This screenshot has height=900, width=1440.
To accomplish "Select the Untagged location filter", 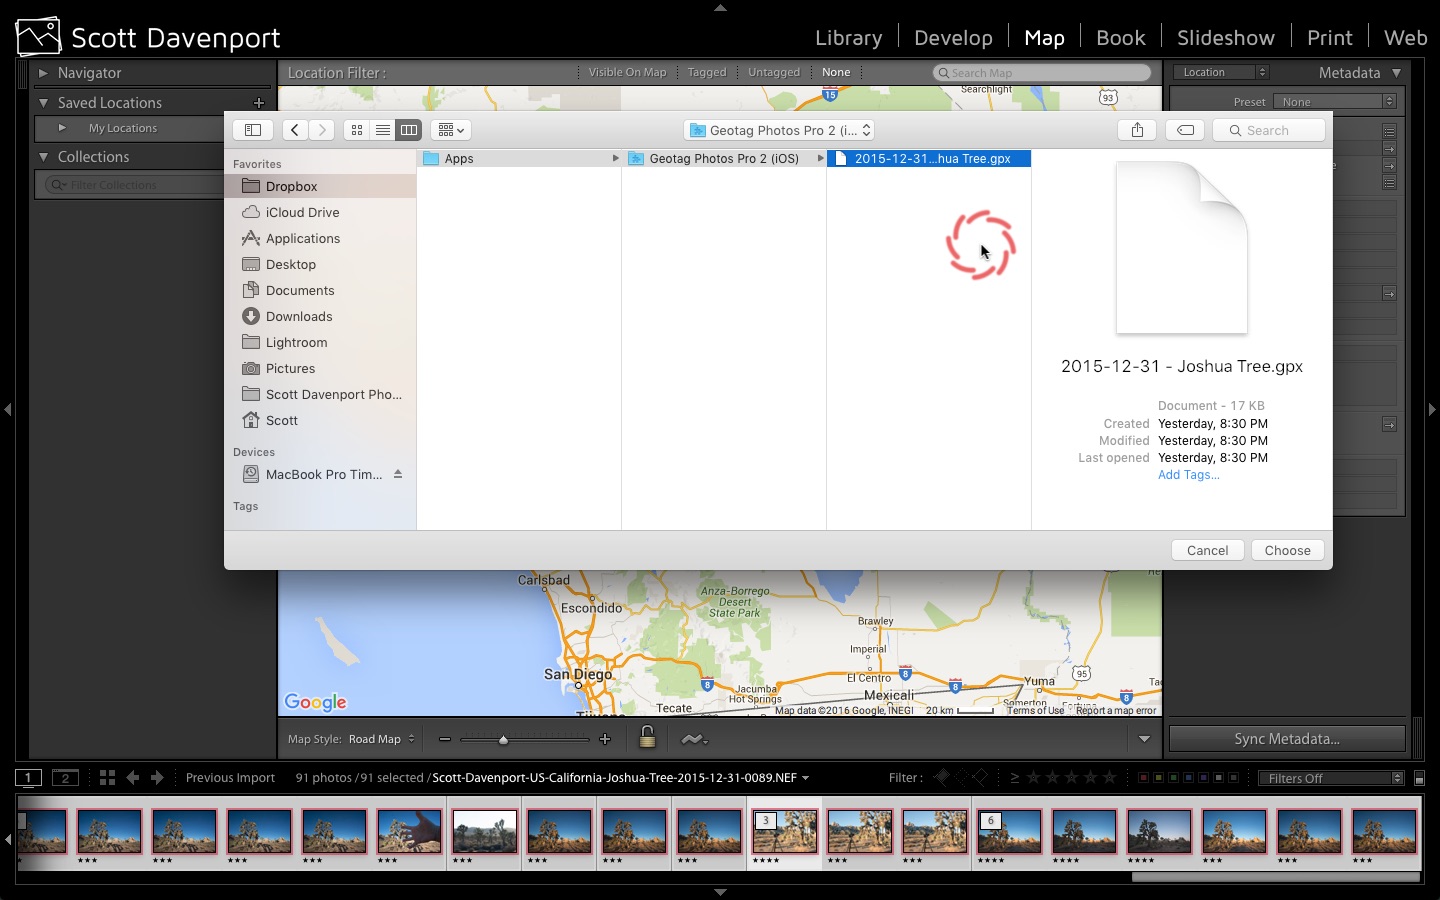I will coord(774,72).
